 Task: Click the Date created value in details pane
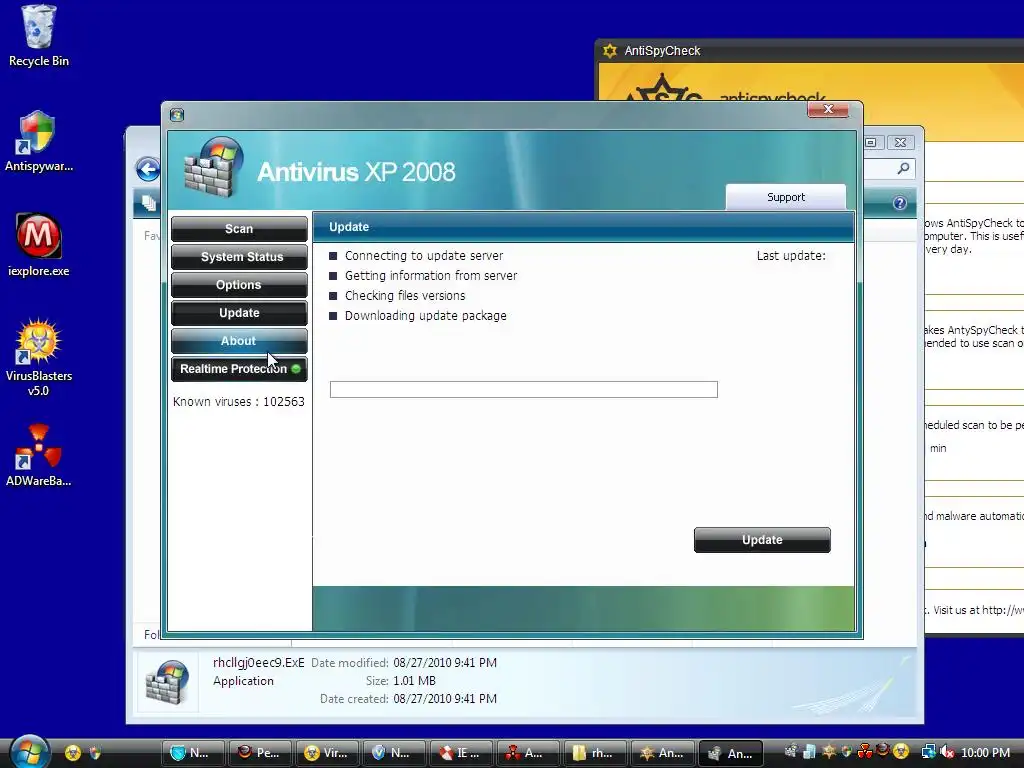point(445,699)
